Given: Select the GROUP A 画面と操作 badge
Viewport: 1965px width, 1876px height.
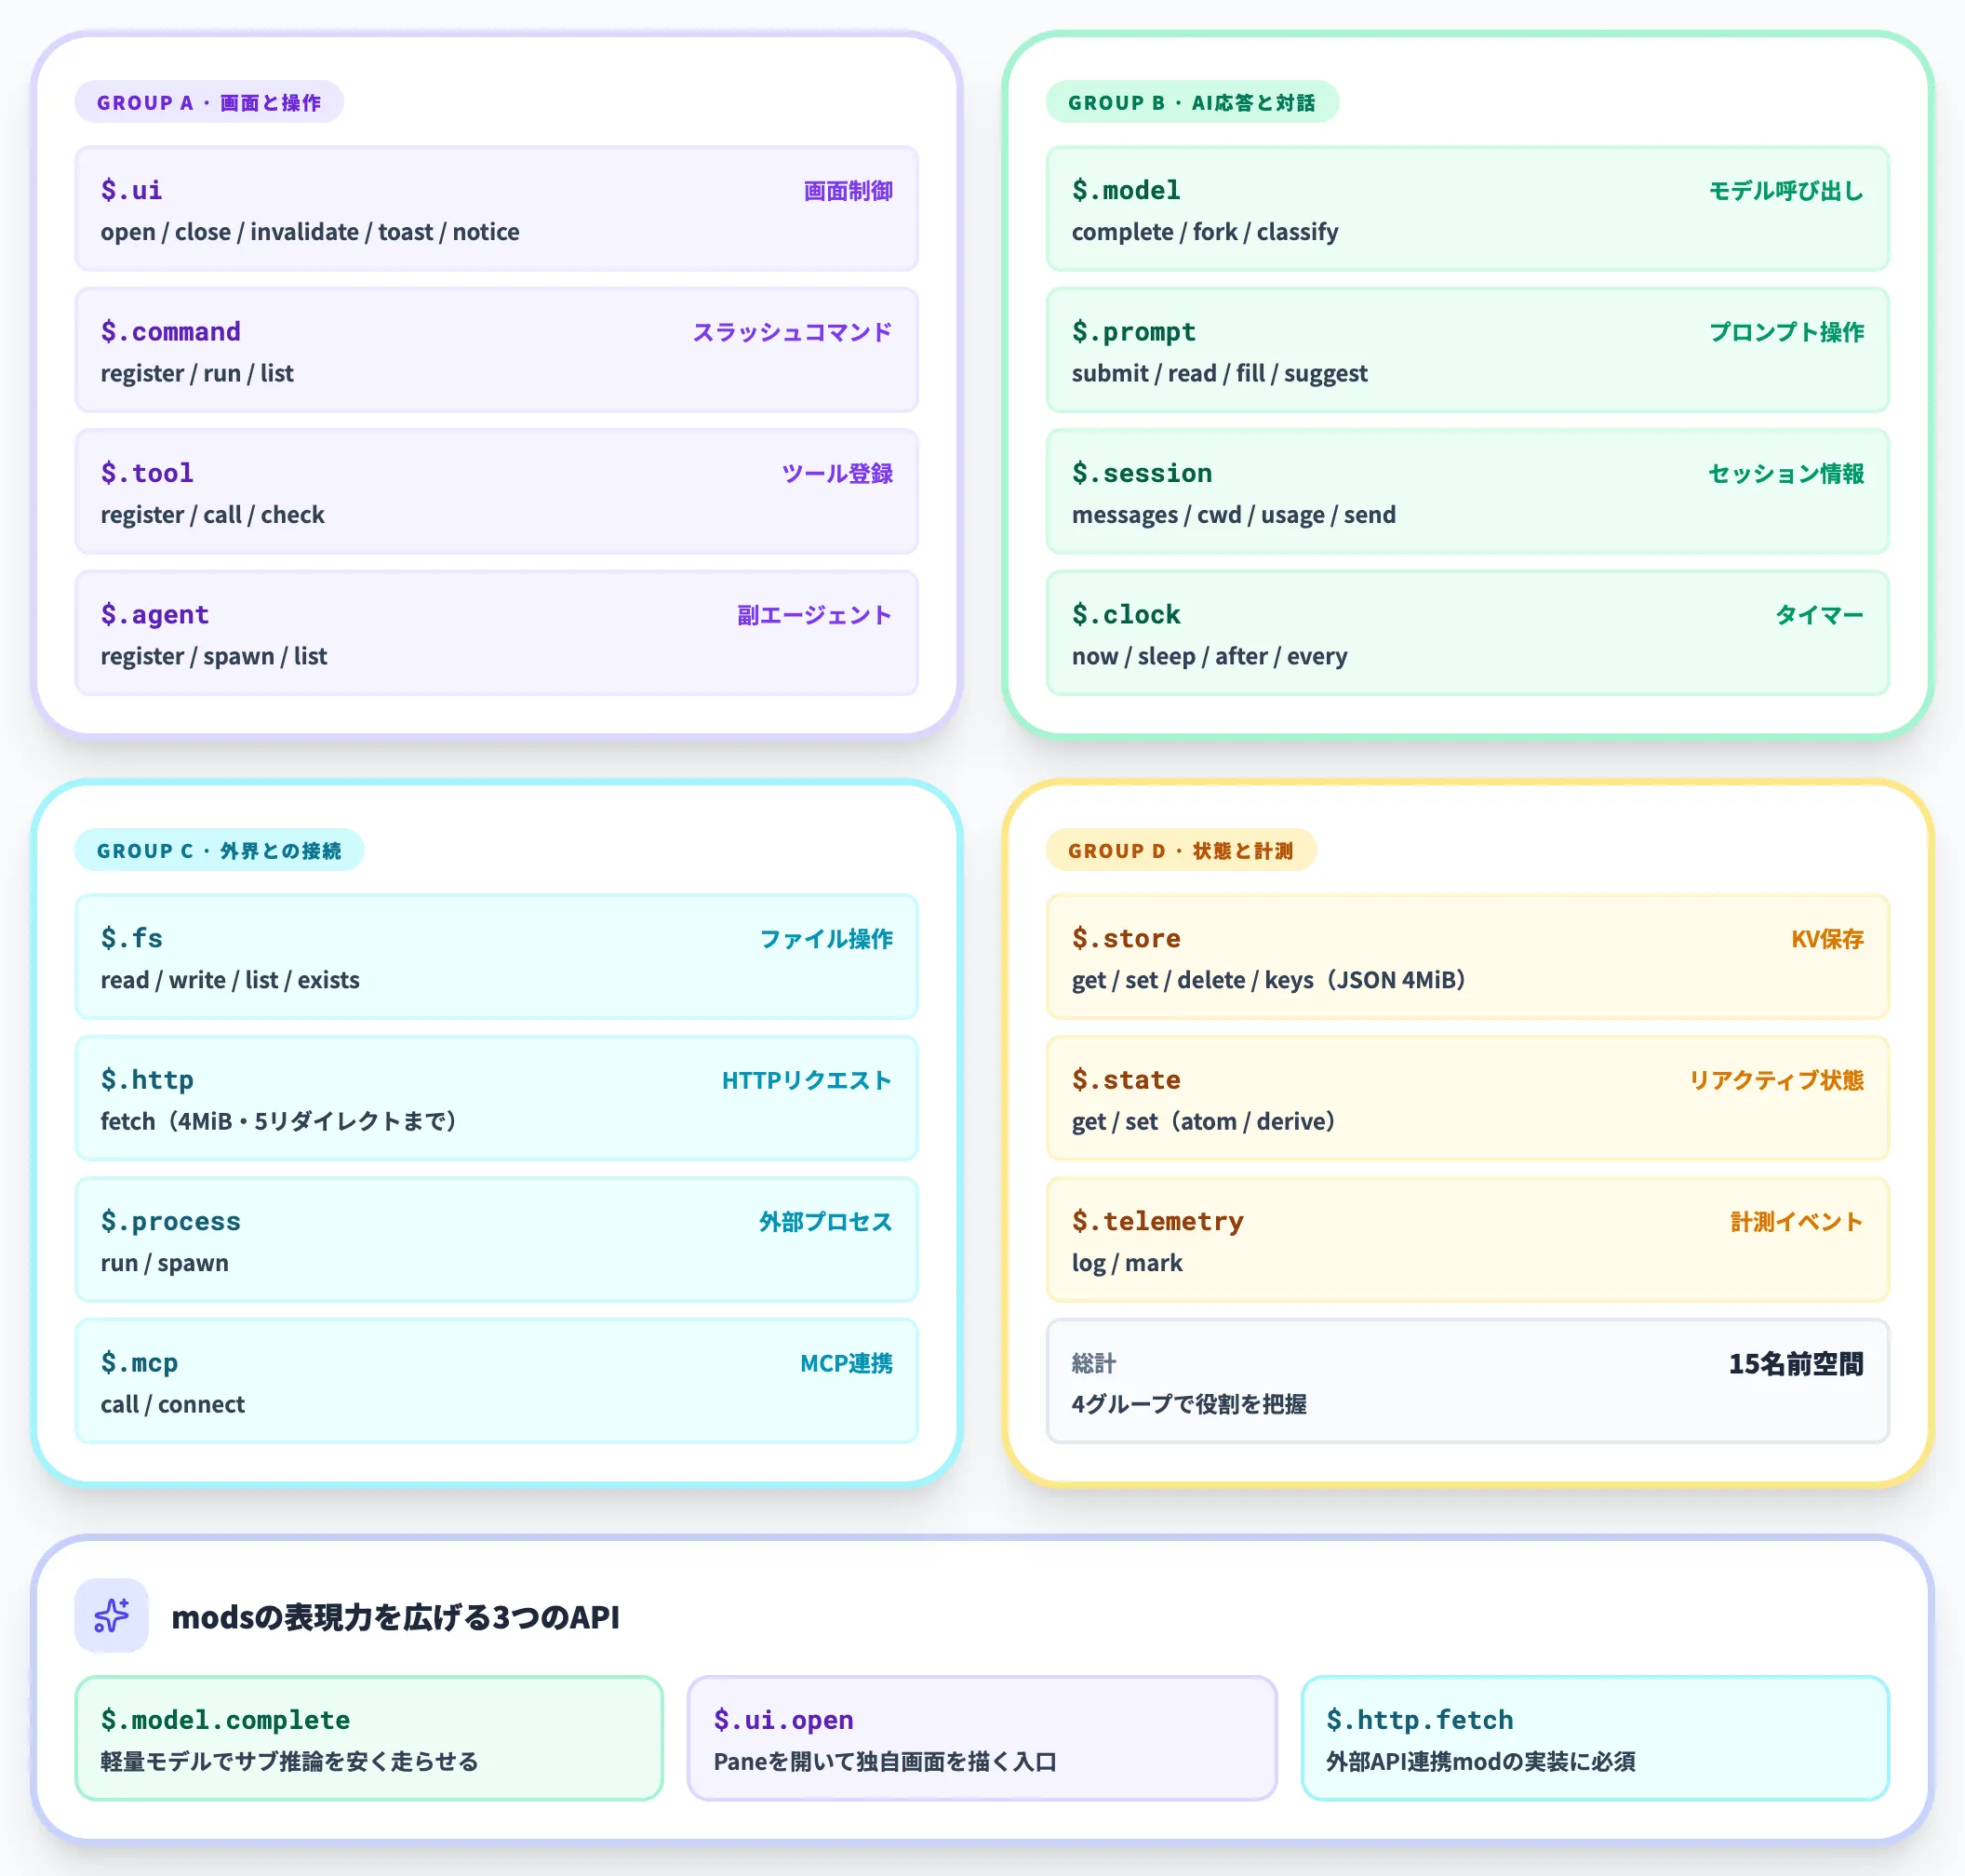Looking at the screenshot, I should coord(209,102).
